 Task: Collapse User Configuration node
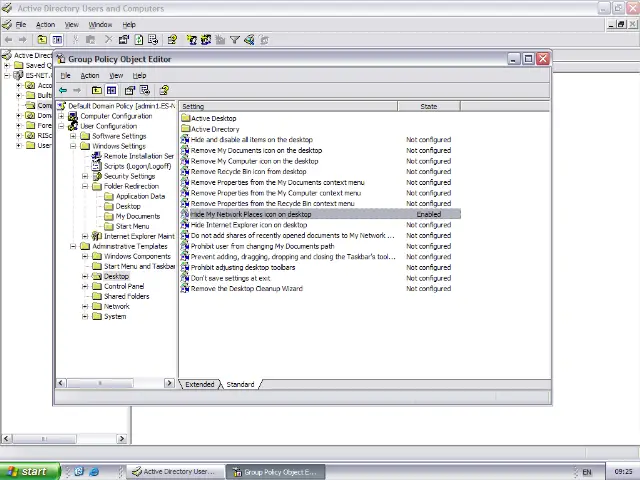point(61,126)
